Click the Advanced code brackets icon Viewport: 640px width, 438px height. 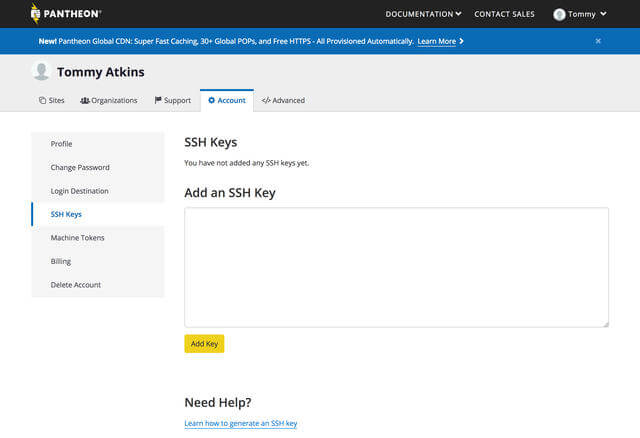(266, 100)
